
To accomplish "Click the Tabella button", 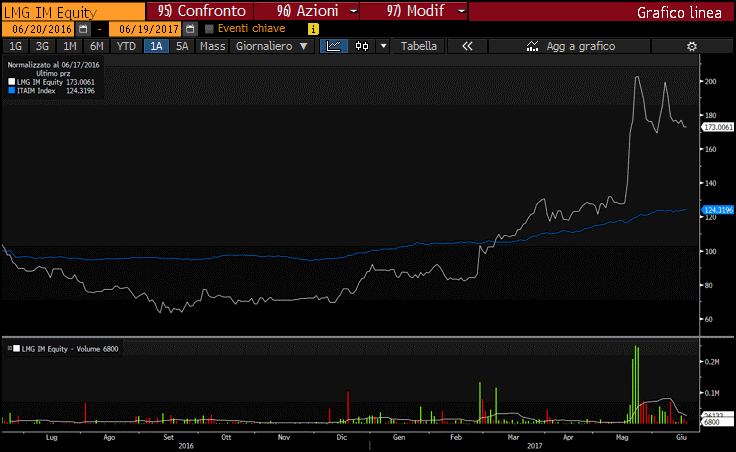I will click(x=418, y=46).
